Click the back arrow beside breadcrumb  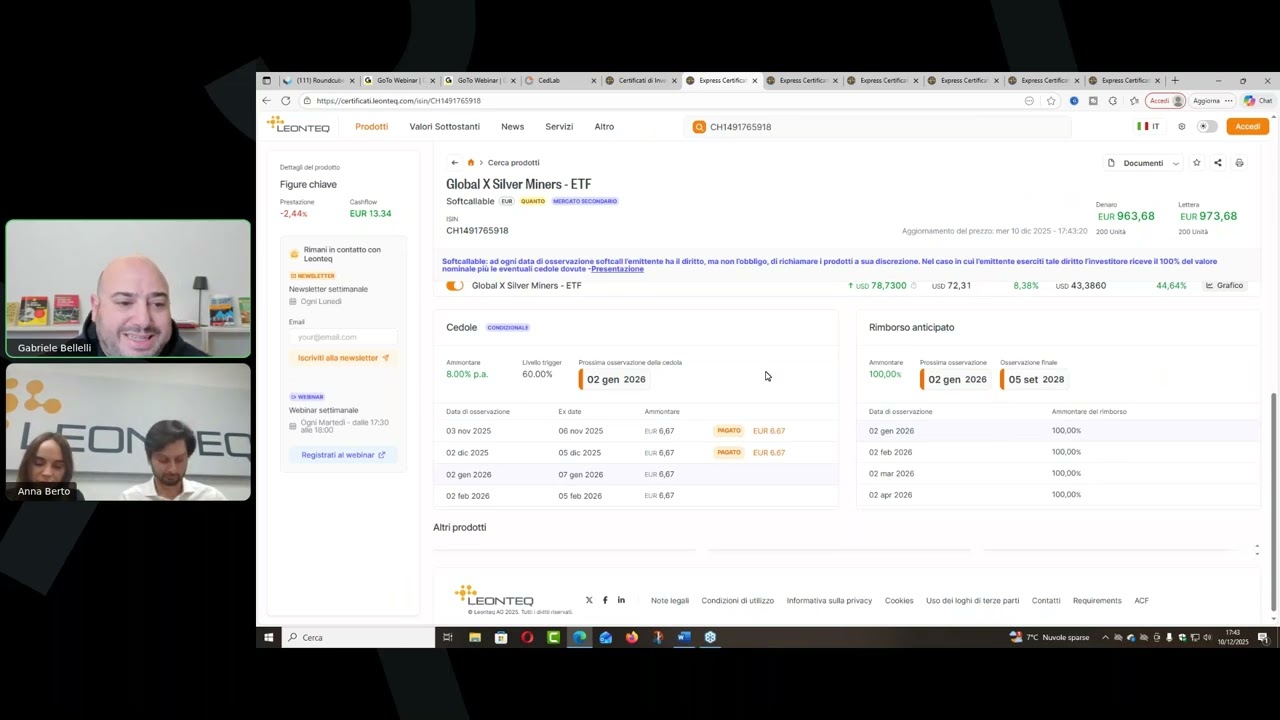[454, 162]
